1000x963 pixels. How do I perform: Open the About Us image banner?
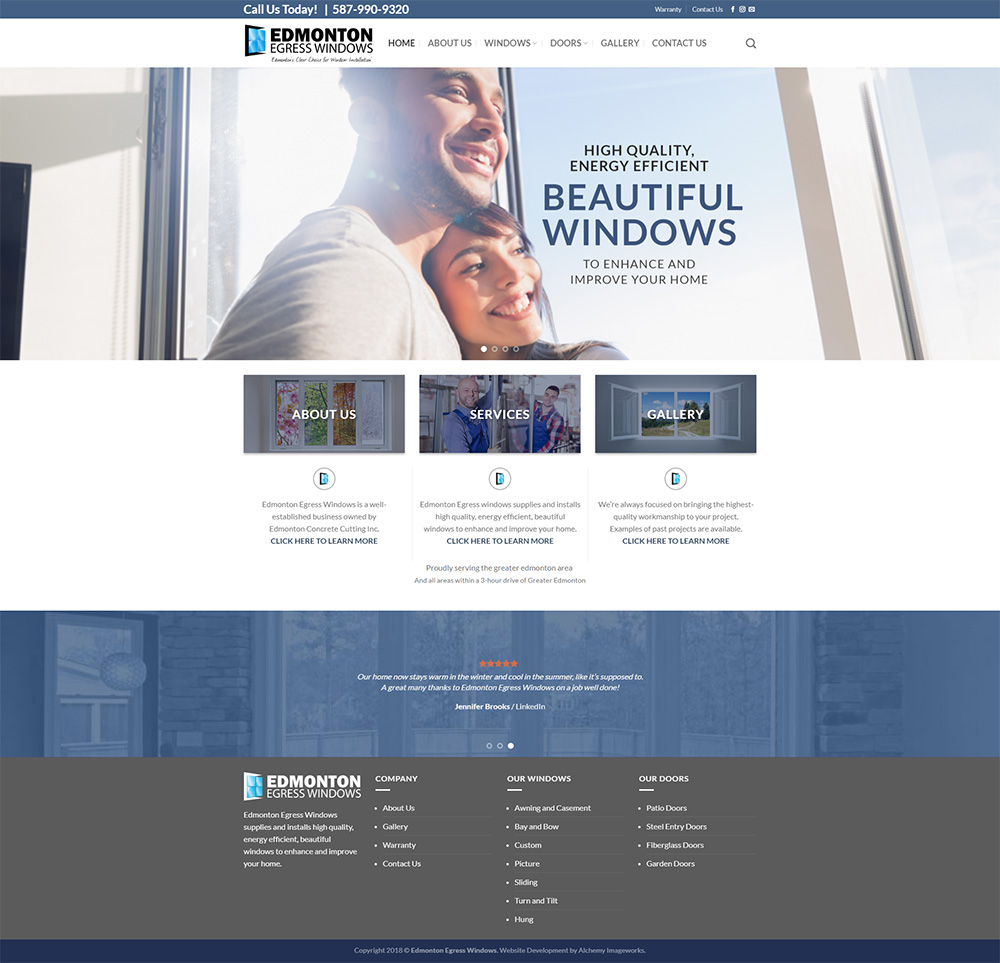point(324,414)
